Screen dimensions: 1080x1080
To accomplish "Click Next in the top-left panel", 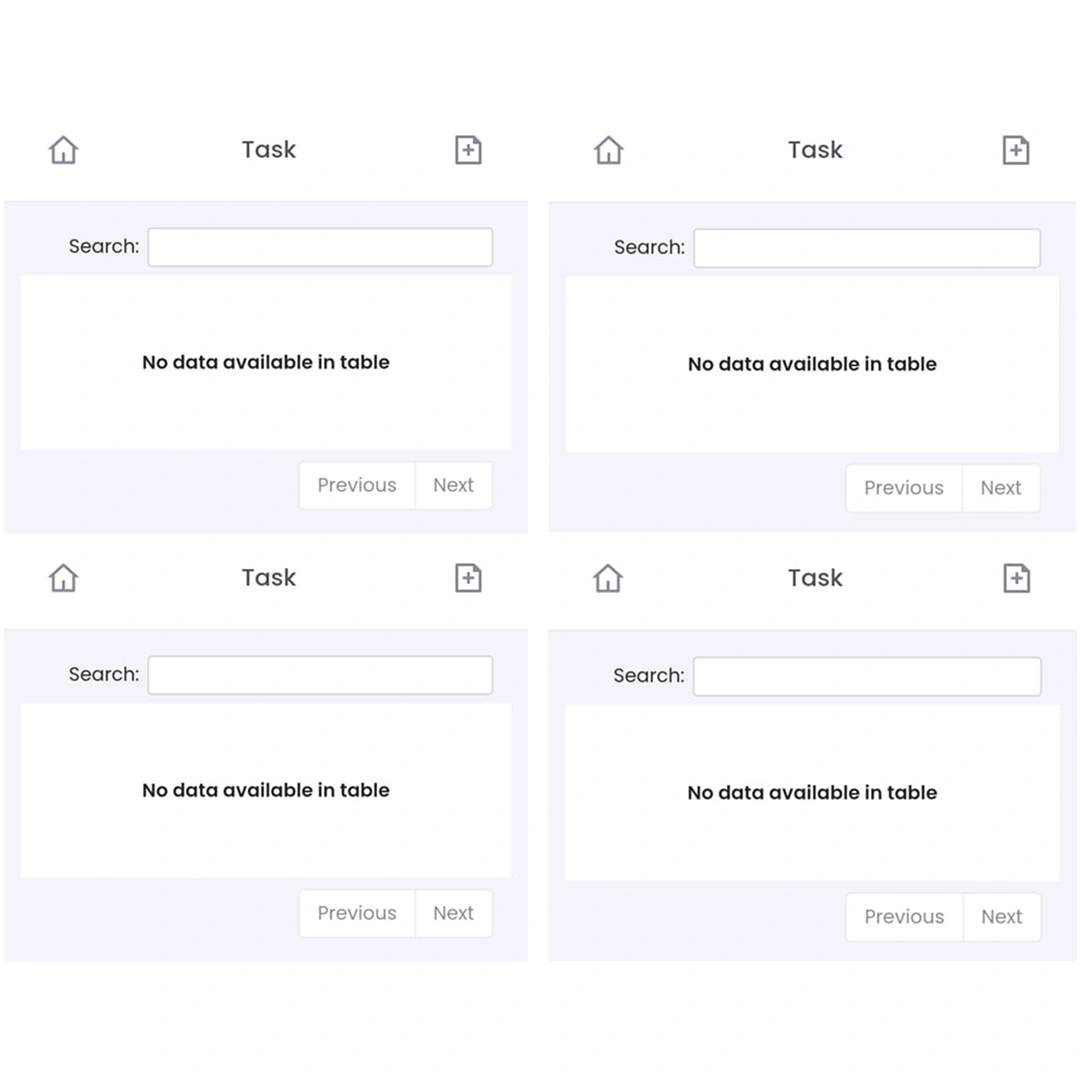I will tap(453, 486).
